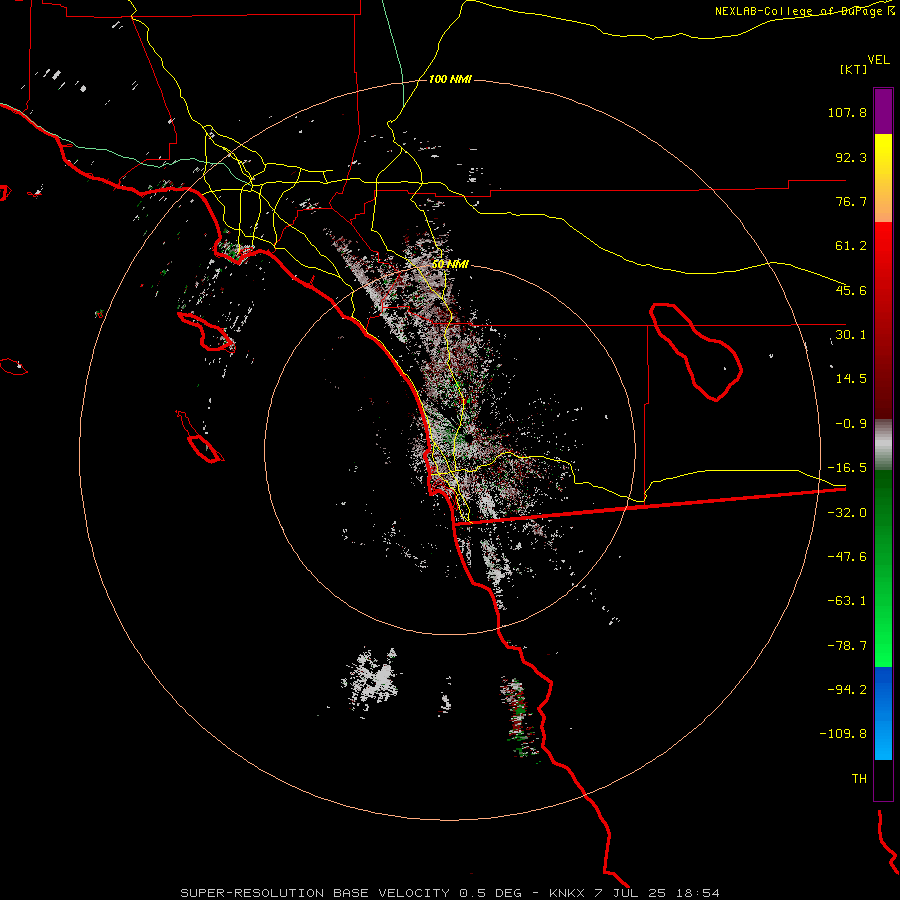
Task: Click the -47.6 scale value
Action: [x=847, y=557]
